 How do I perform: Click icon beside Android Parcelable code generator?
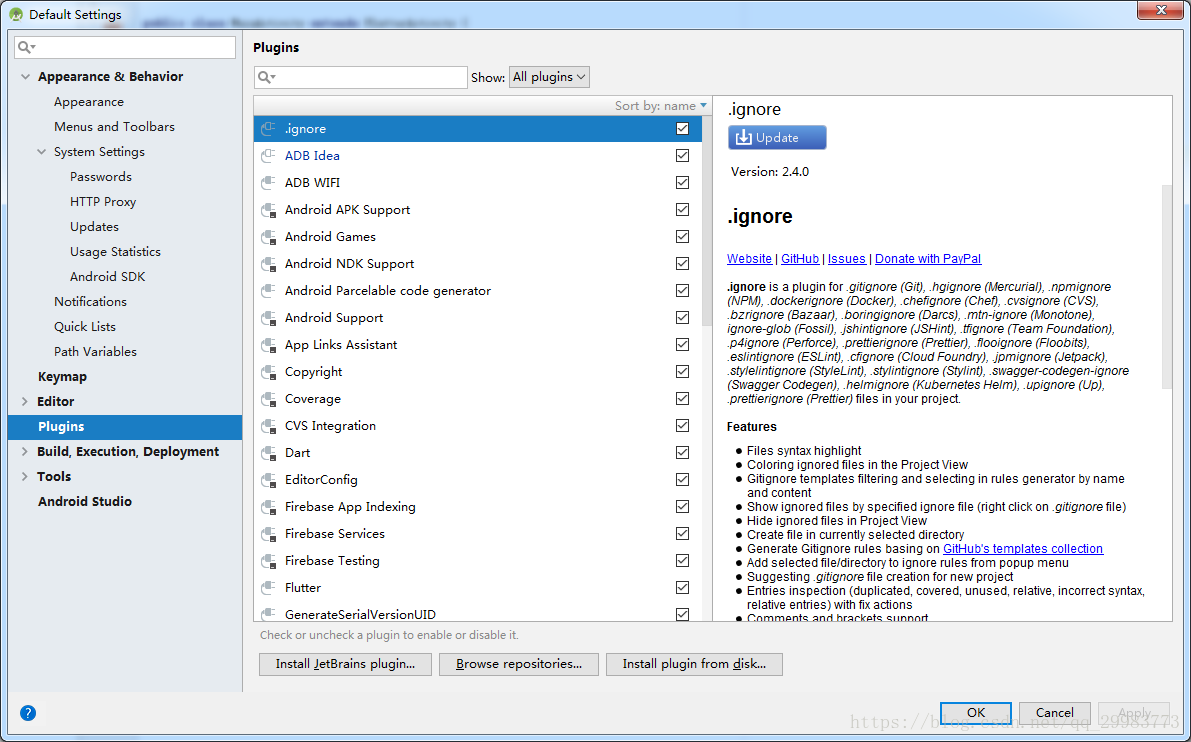[267, 291]
